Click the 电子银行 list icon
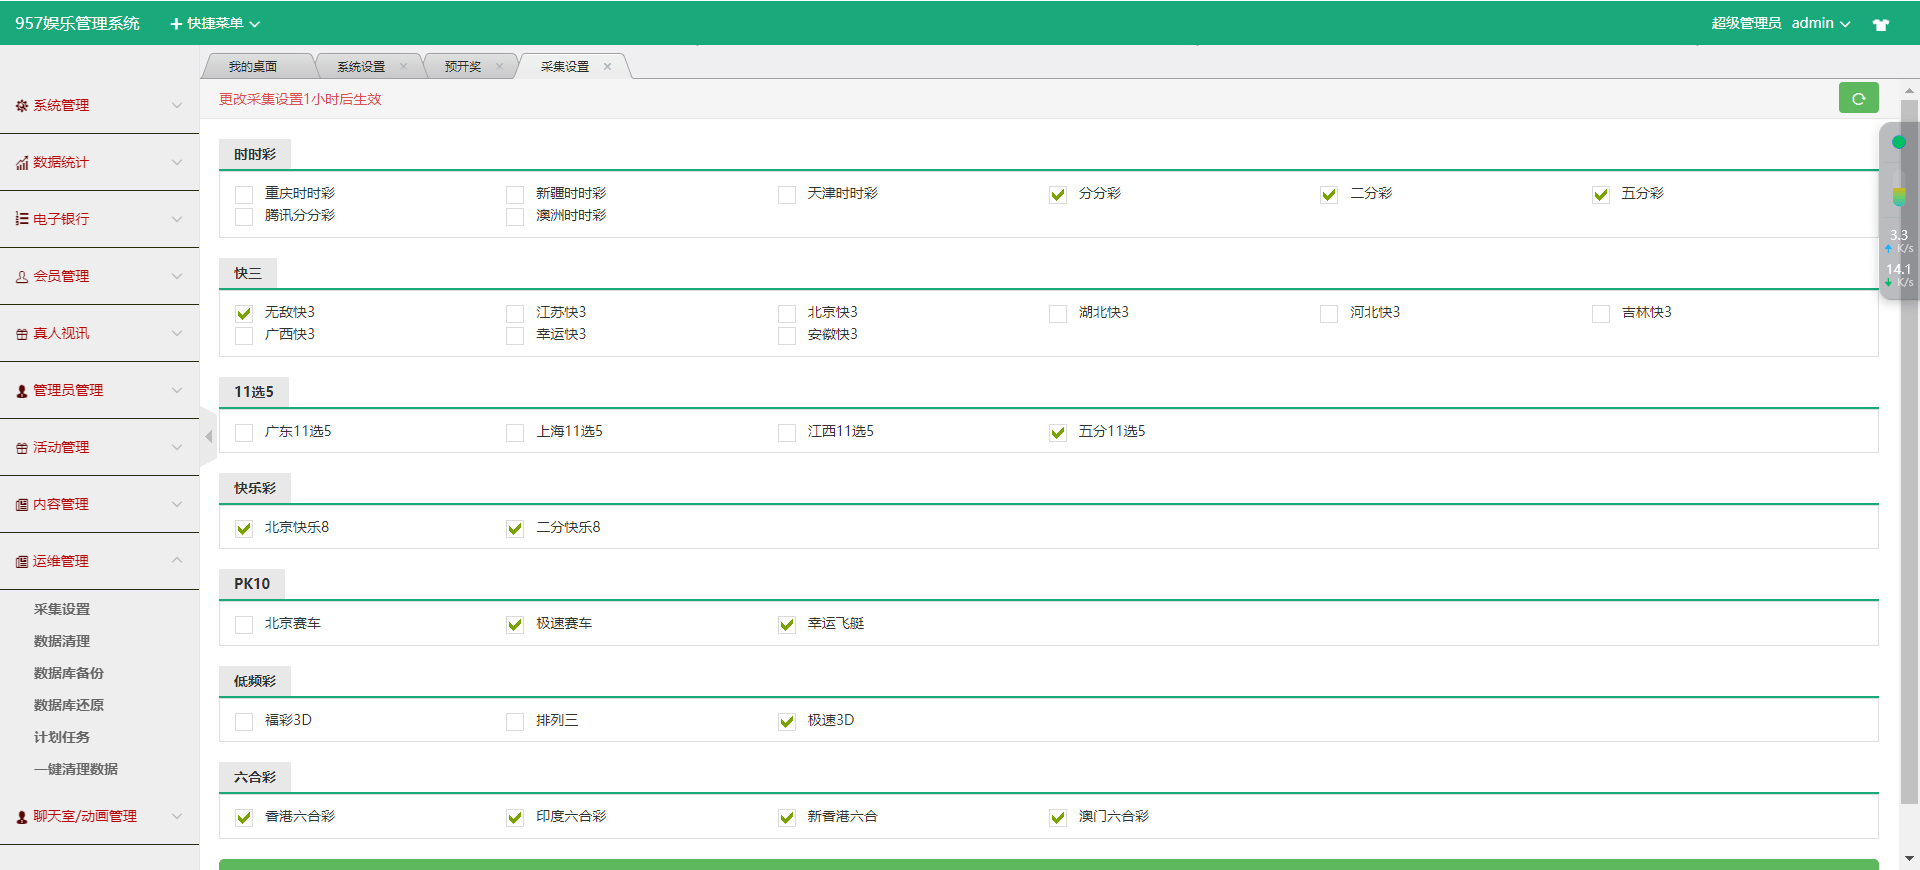 pyautogui.click(x=22, y=219)
